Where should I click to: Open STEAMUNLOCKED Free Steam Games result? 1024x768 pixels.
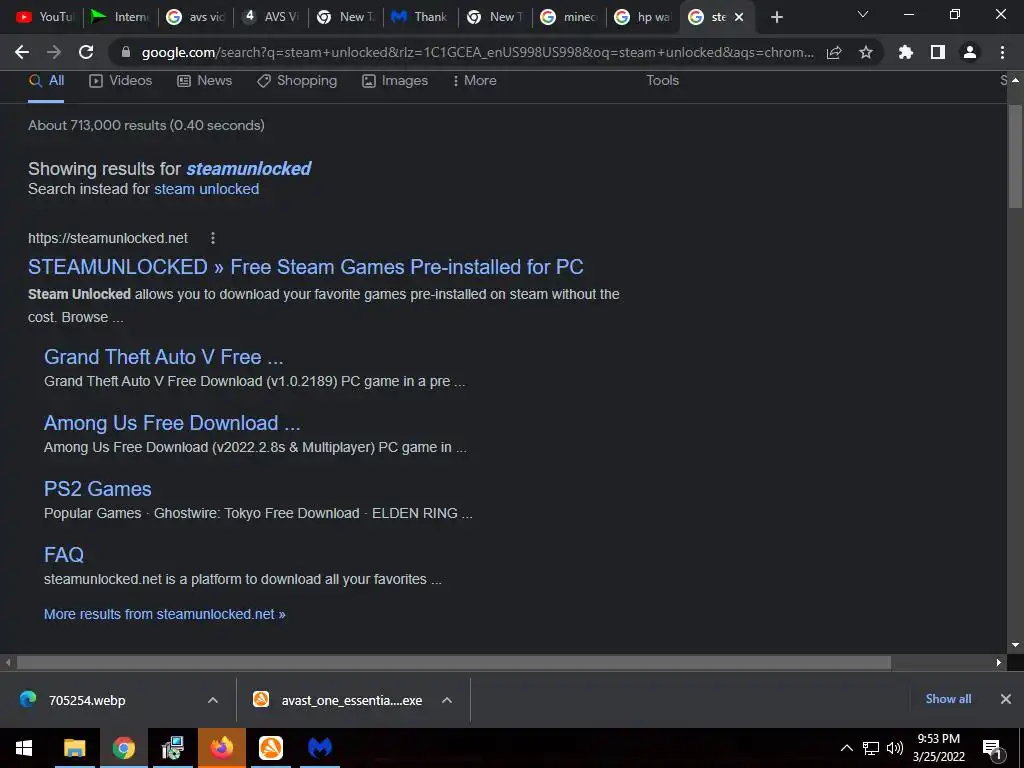point(306,266)
